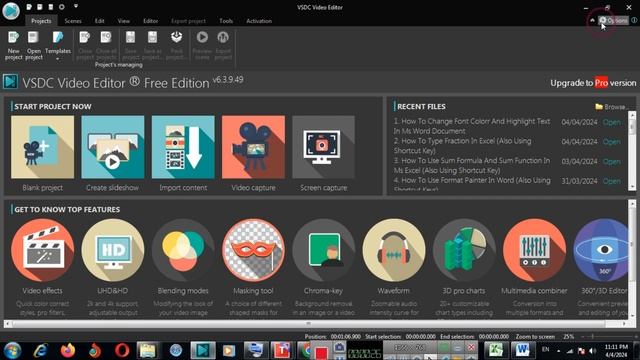Click date 04/04/2024 of first recent file
Viewport: 640px width, 360px height.
[579, 122]
